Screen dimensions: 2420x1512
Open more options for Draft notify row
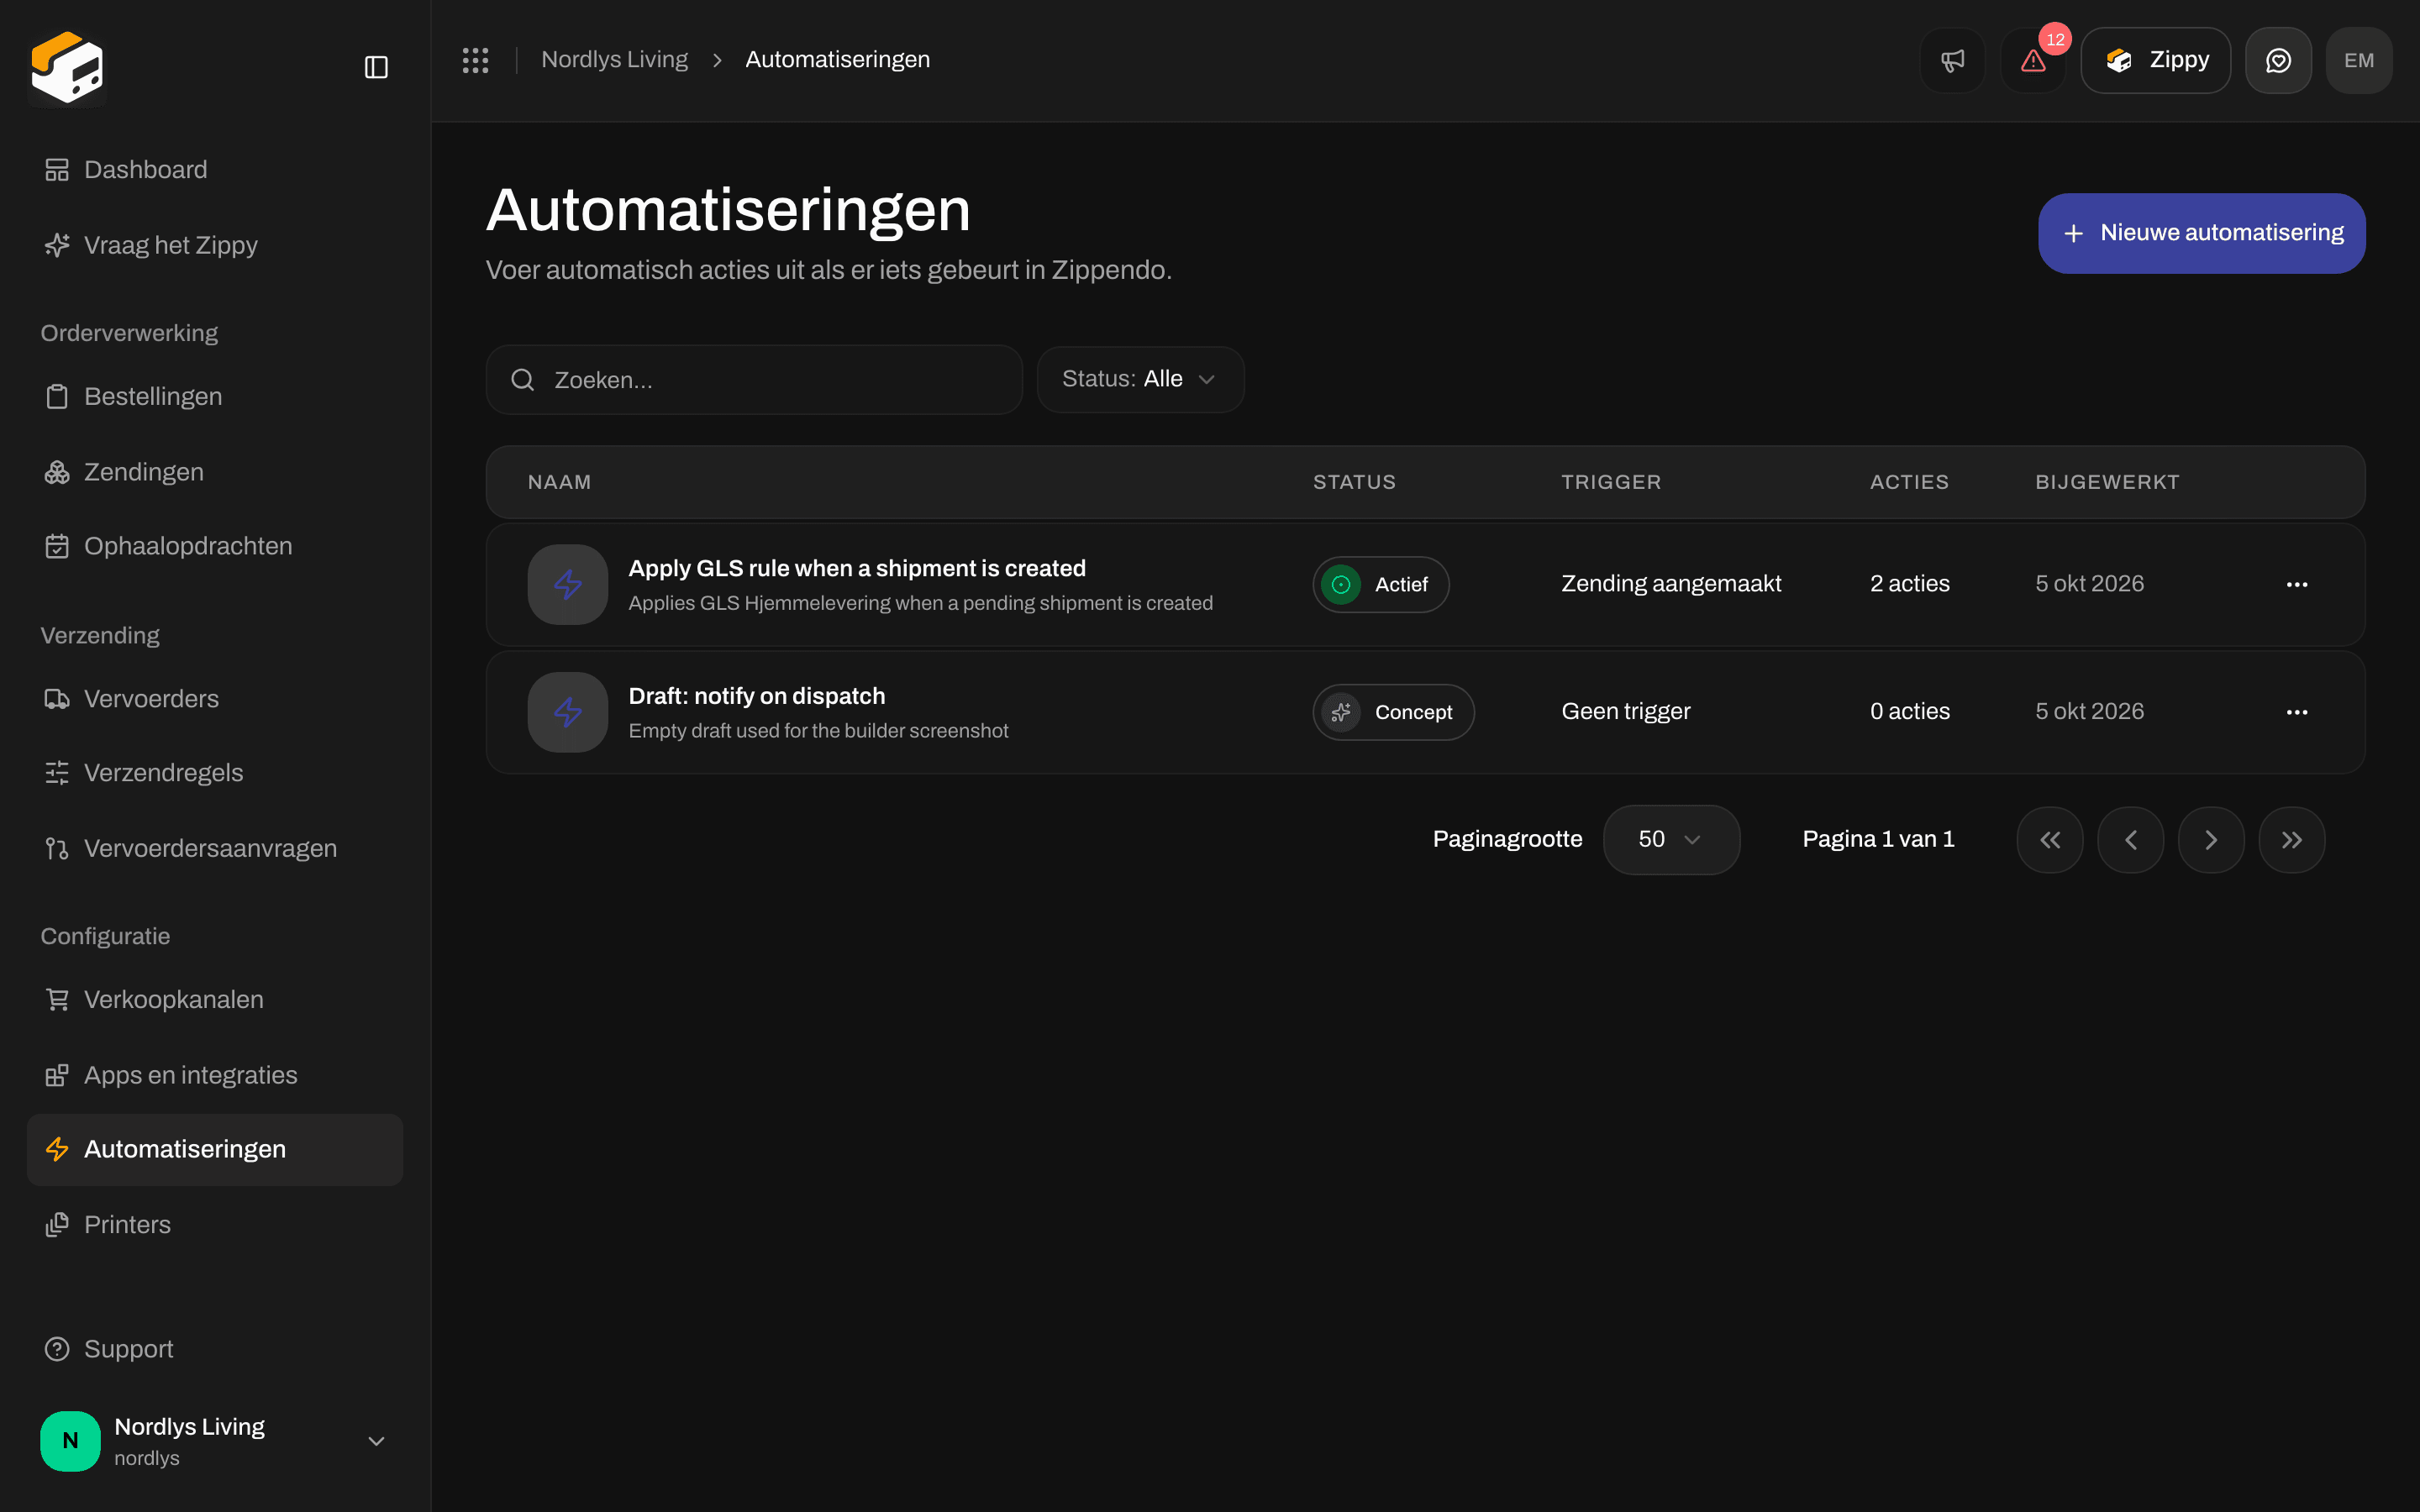2297,712
